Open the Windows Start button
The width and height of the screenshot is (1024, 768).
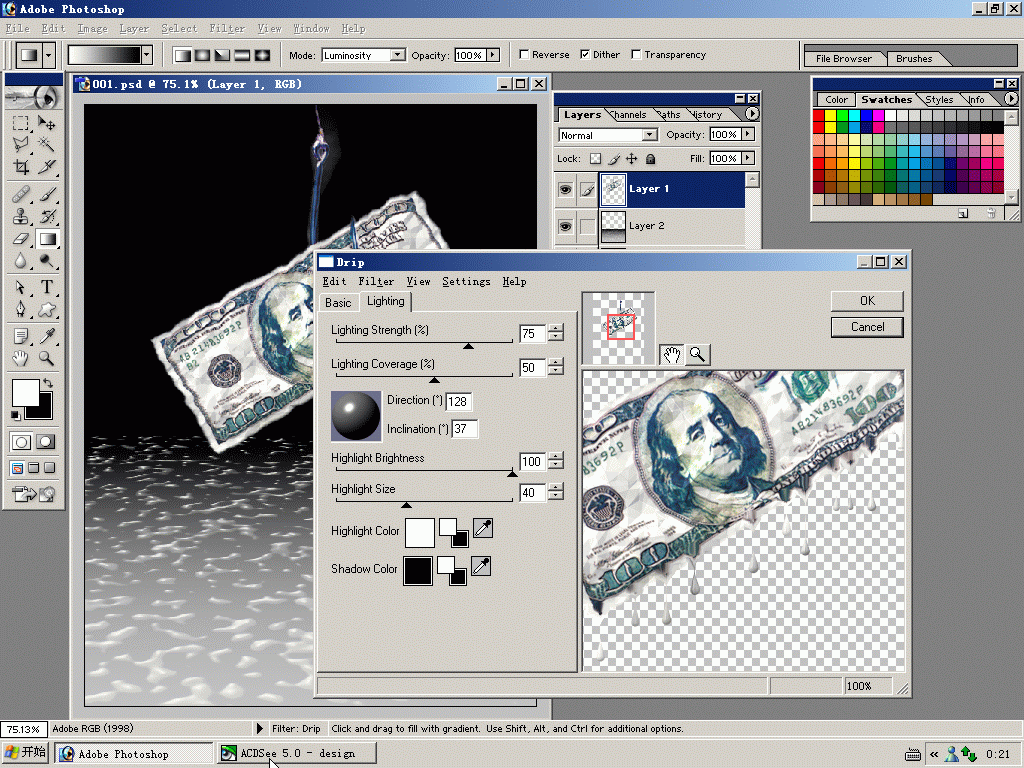25,752
